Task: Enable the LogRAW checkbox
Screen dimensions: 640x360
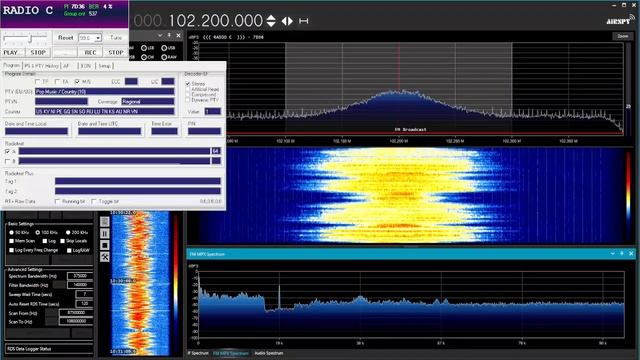Action: pyautogui.click(x=69, y=250)
